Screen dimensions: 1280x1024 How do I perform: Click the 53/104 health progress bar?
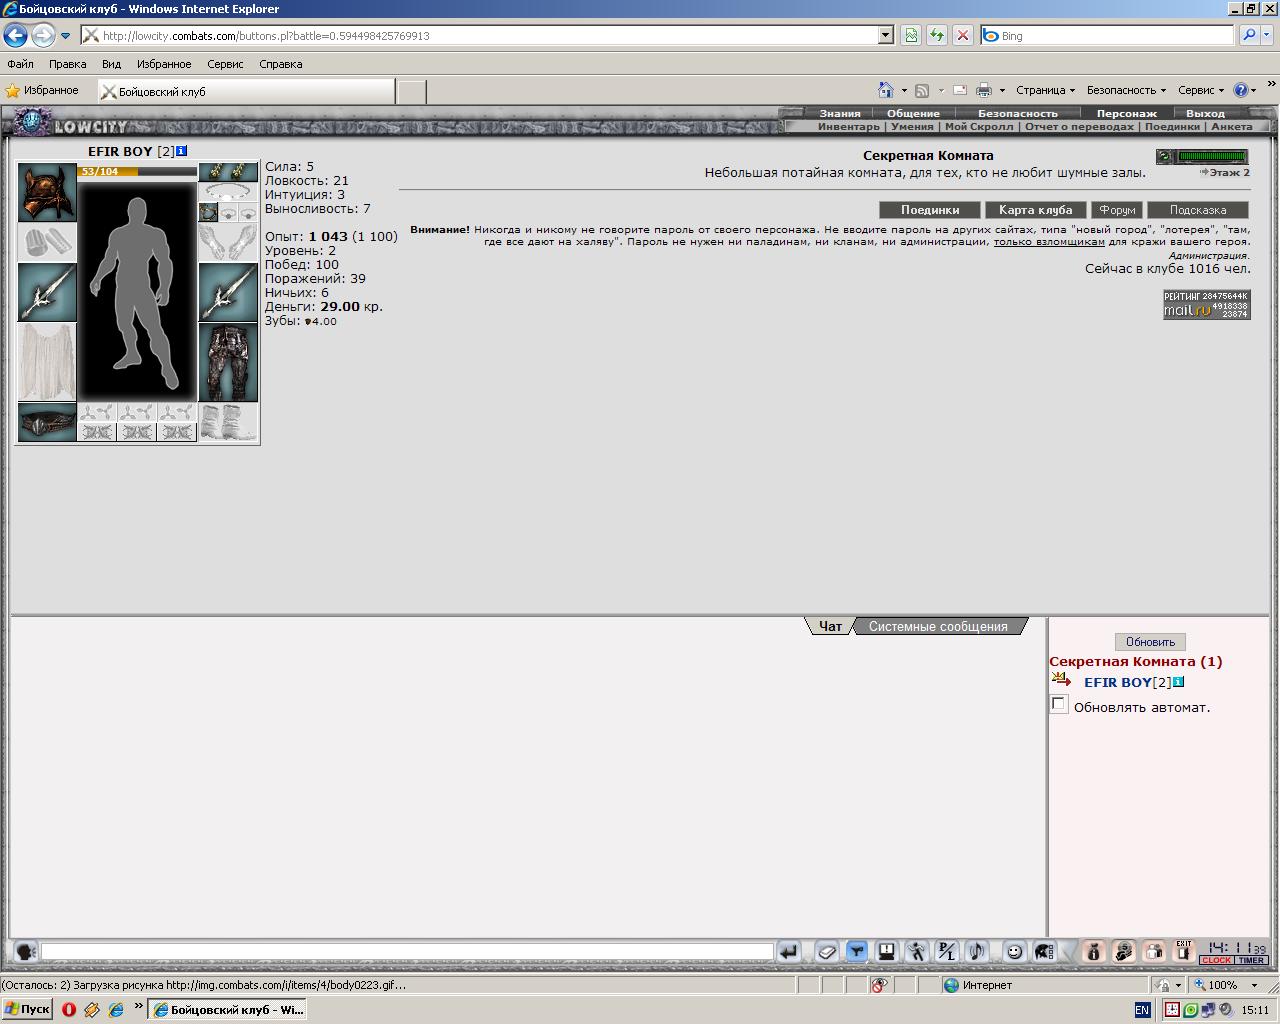(137, 172)
